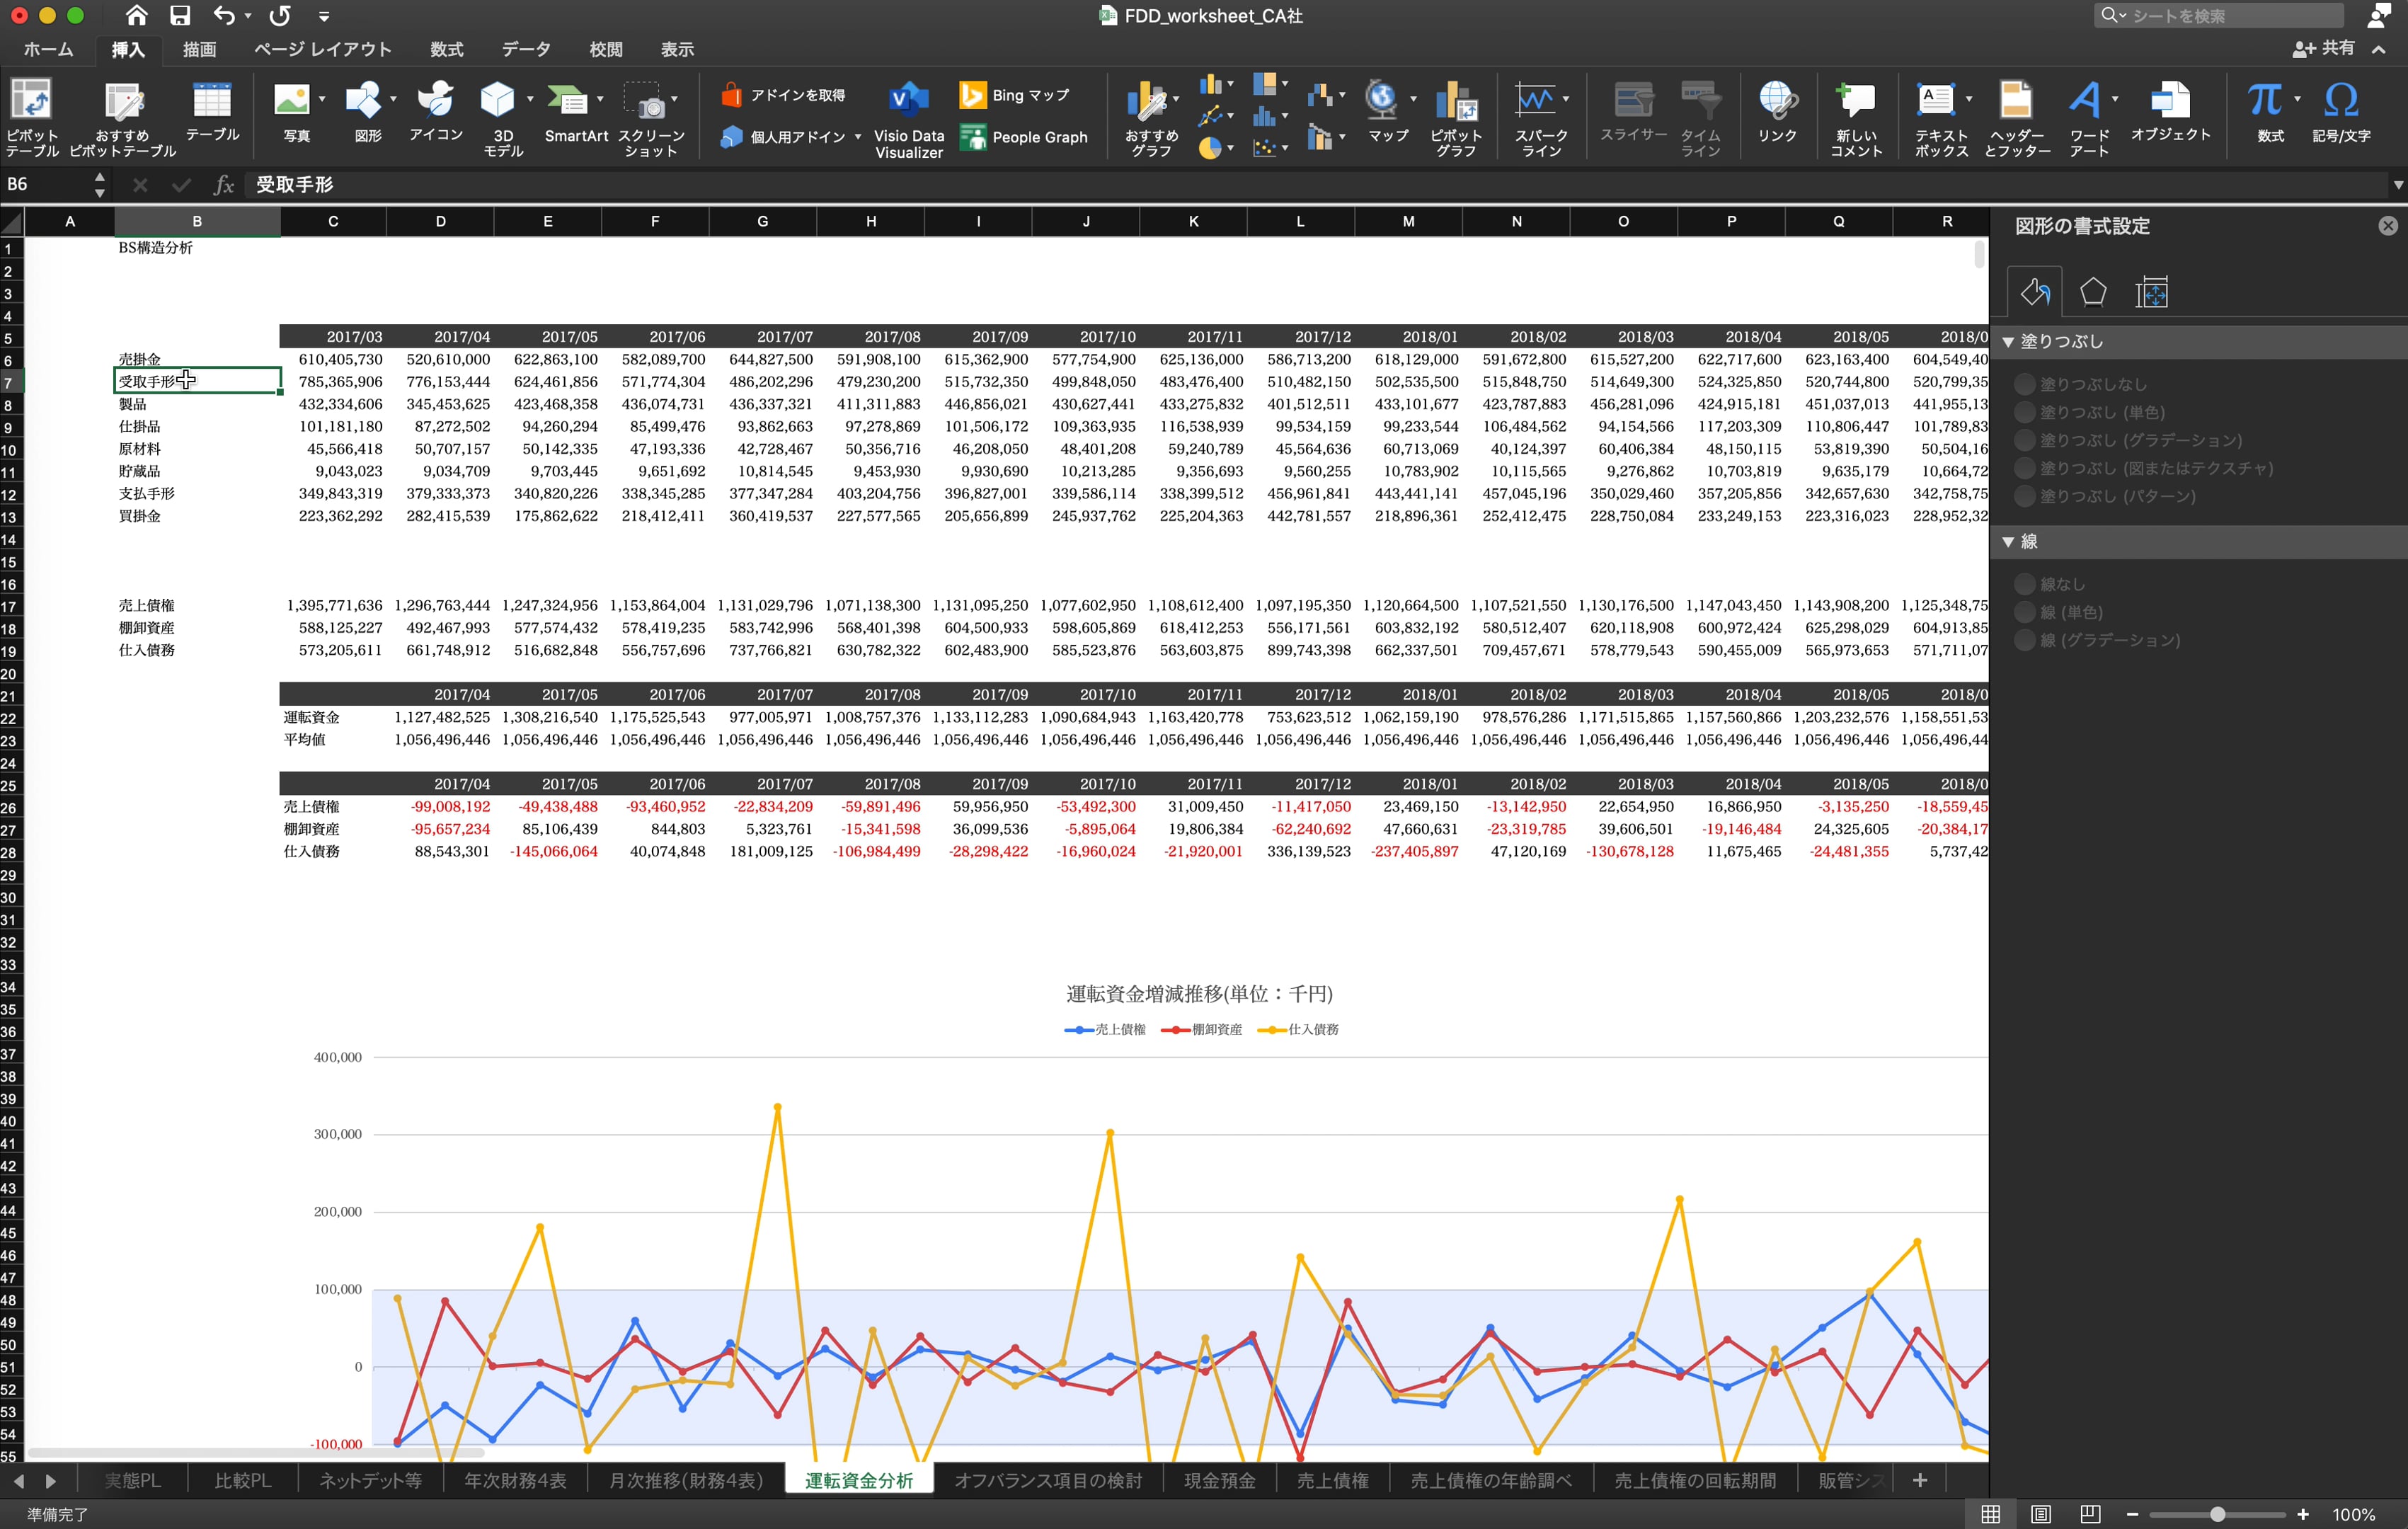Click the Share button
Viewport: 2408px width, 1529px height.
pos(2324,48)
